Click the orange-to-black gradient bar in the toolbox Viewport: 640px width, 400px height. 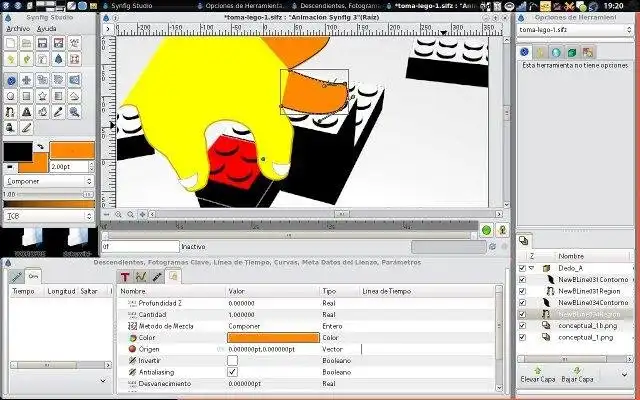tap(49, 204)
